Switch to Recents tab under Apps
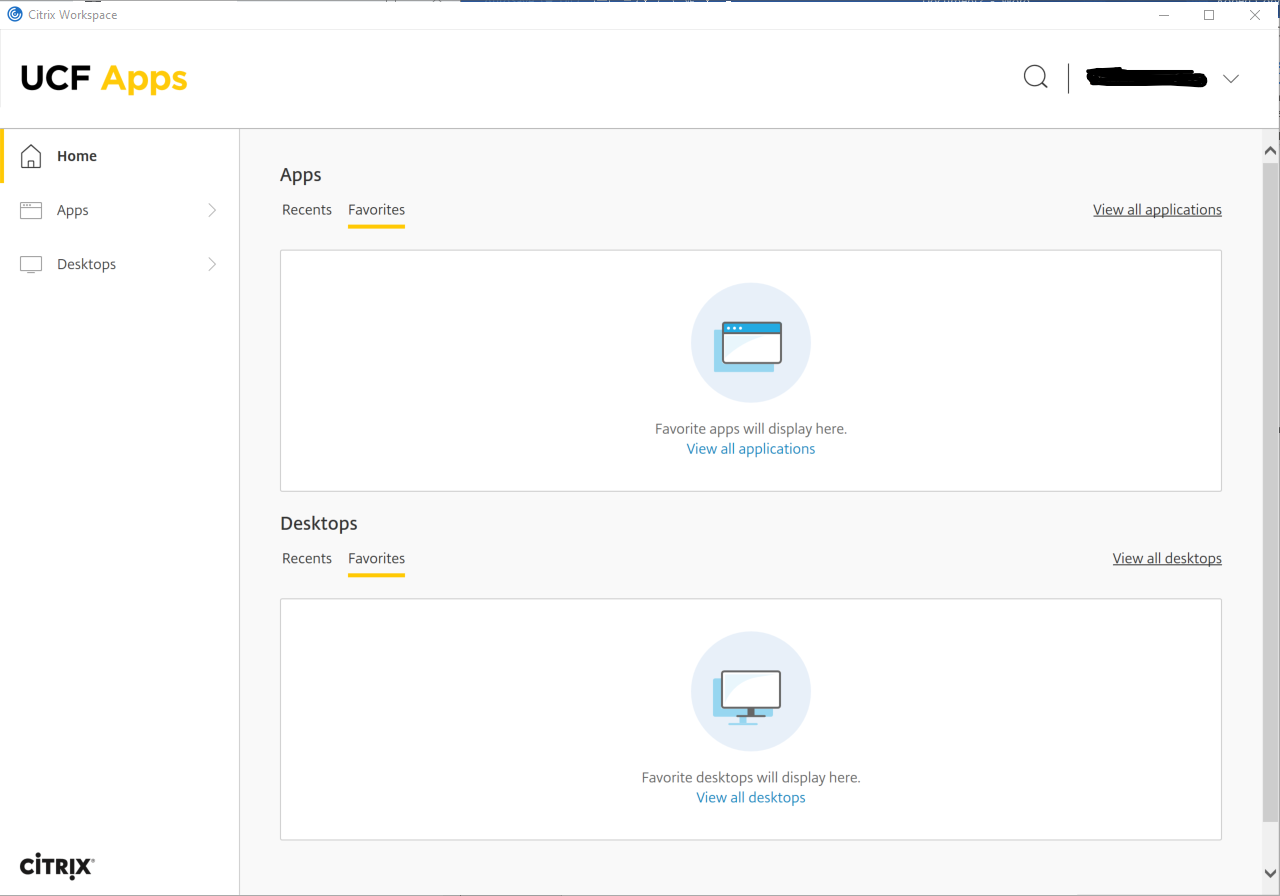Screen dimensions: 1280x896 tap(307, 210)
